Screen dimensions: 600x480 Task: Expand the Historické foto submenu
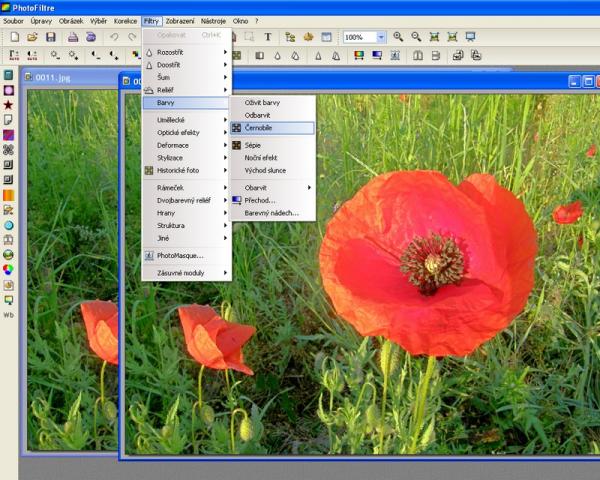tap(186, 170)
